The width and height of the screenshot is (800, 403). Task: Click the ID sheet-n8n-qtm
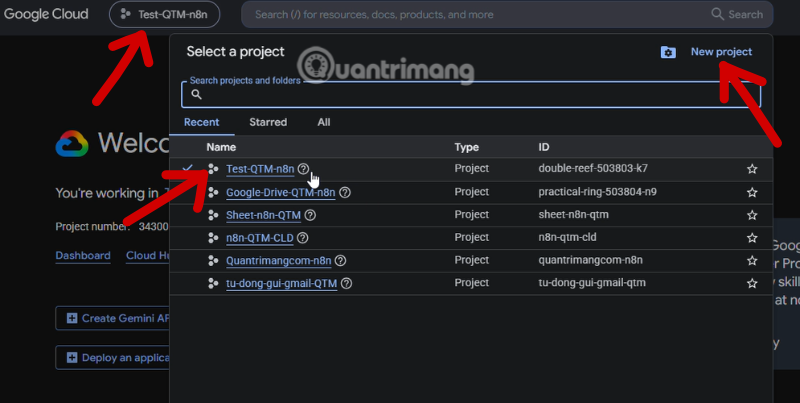click(x=573, y=215)
